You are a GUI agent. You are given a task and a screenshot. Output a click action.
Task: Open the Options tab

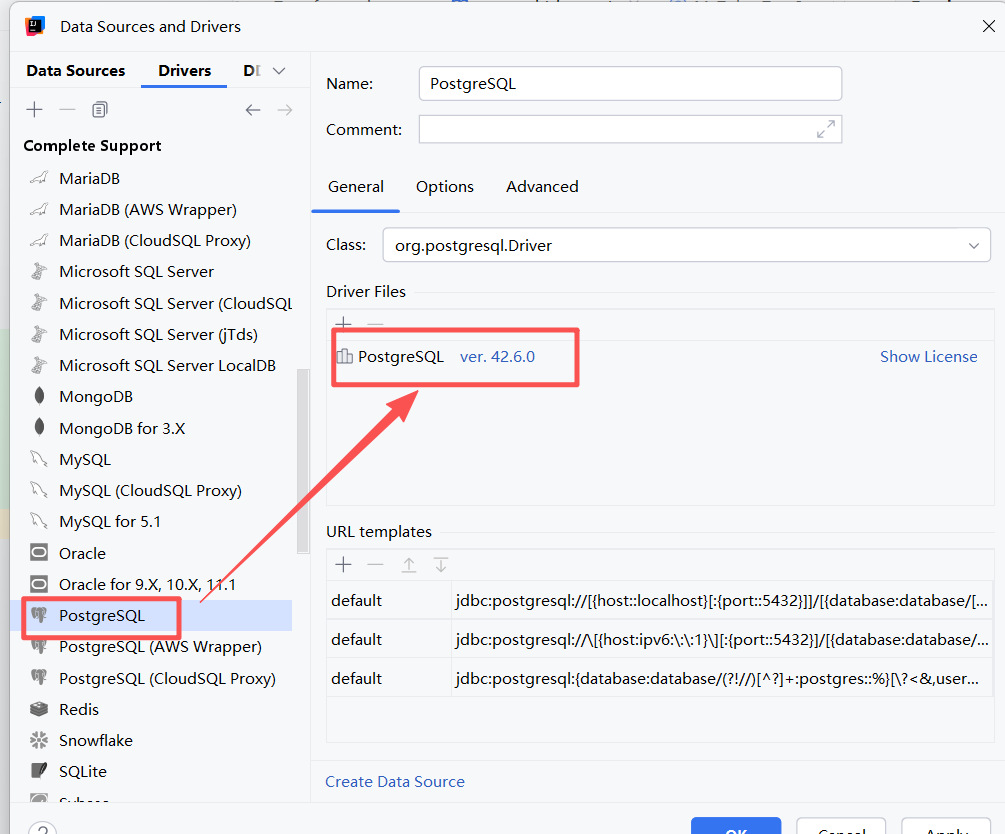[445, 187]
